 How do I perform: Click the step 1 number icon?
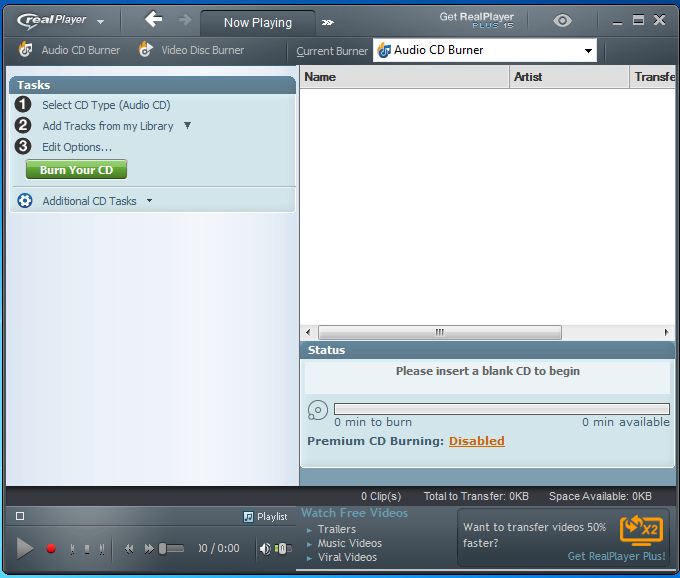23,104
